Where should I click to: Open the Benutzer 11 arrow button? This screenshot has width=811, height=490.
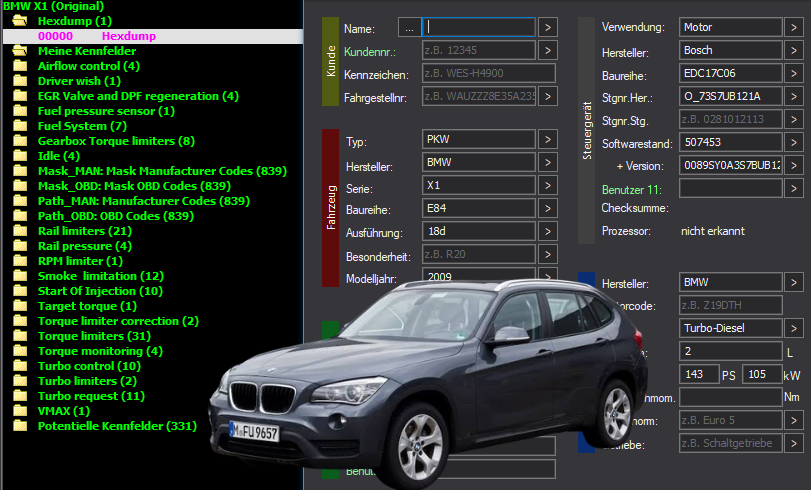(794, 188)
